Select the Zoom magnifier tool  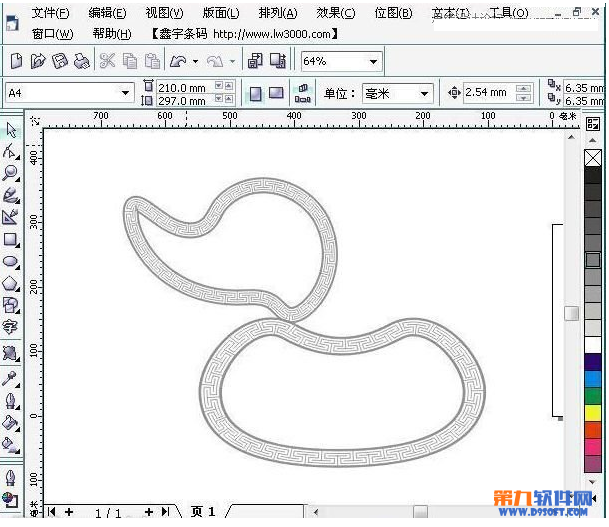pos(11,173)
